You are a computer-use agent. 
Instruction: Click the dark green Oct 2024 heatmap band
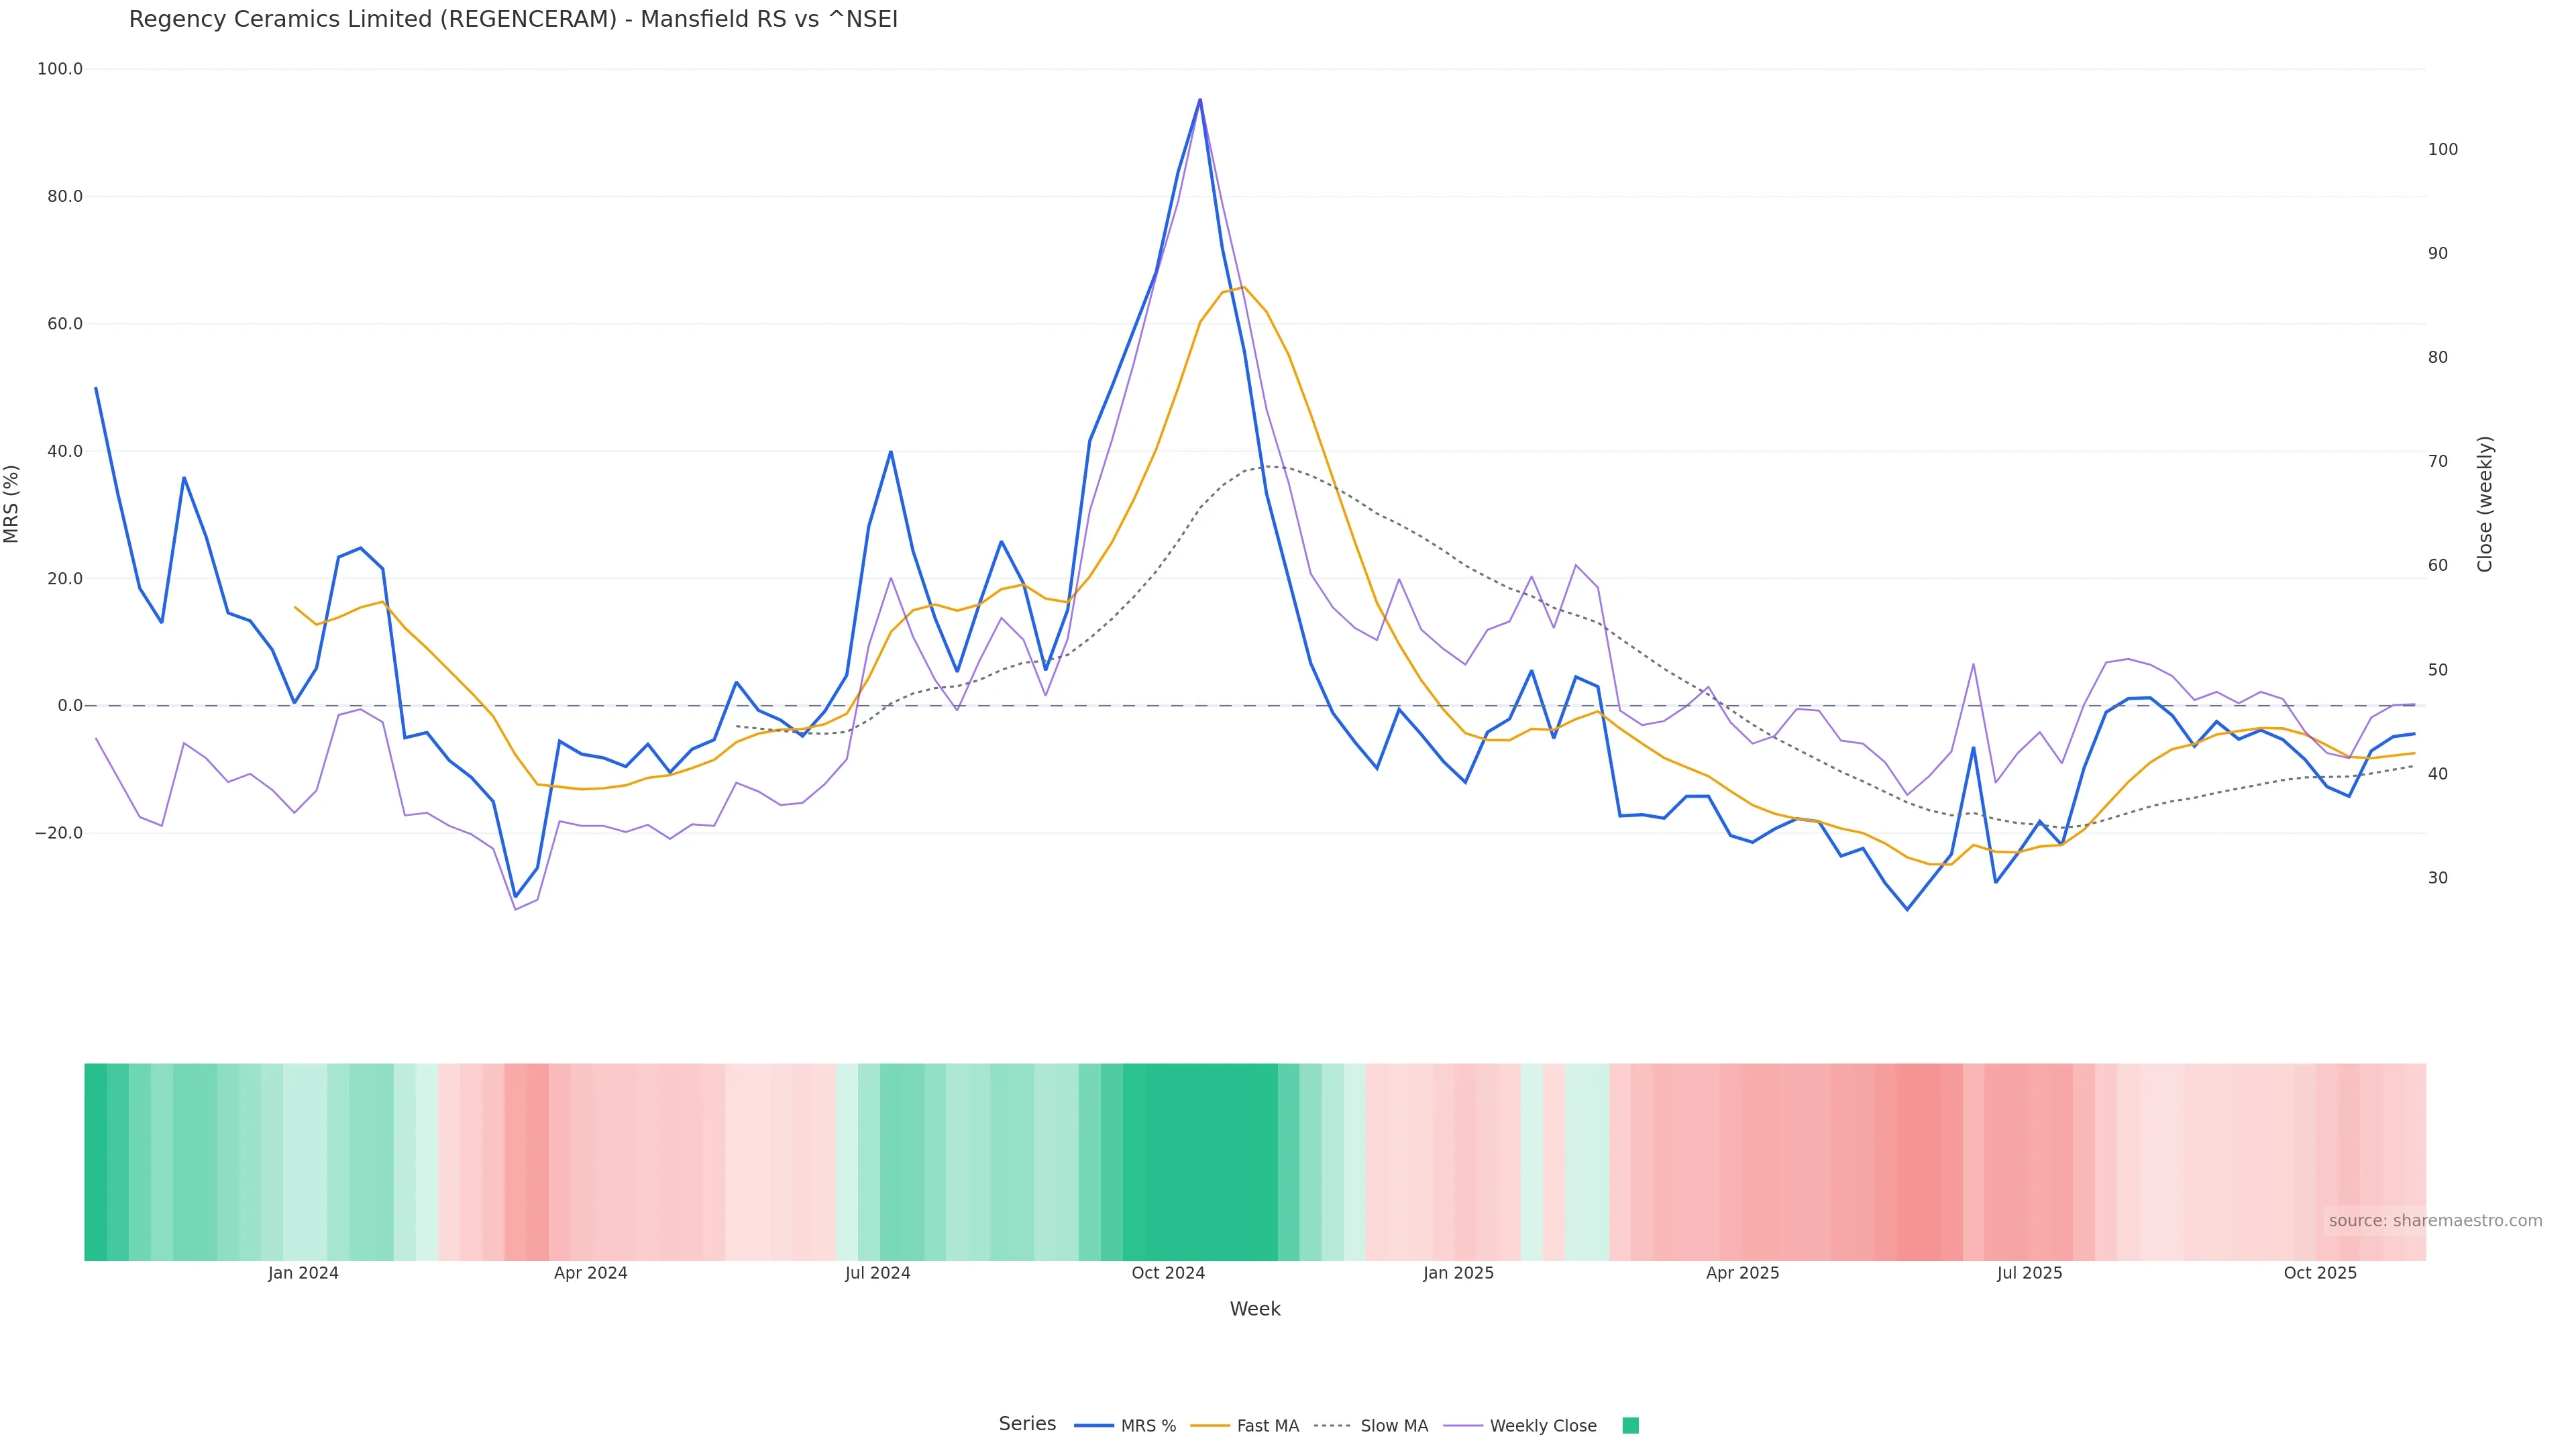click(1200, 1162)
